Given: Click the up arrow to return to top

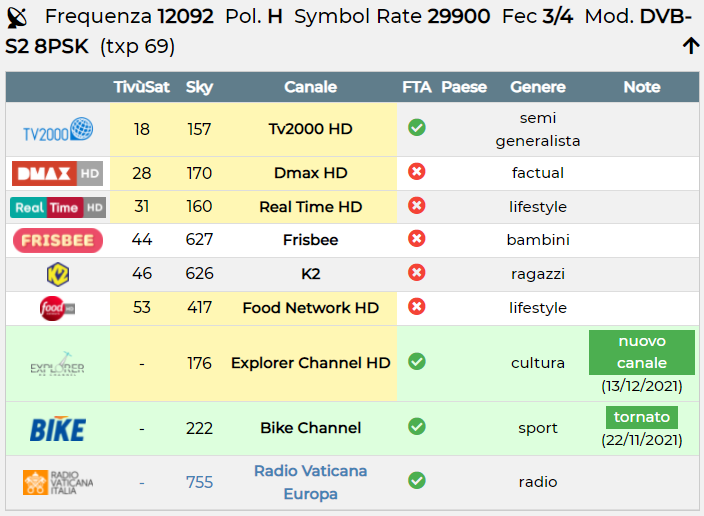Looking at the screenshot, I should coord(691,46).
